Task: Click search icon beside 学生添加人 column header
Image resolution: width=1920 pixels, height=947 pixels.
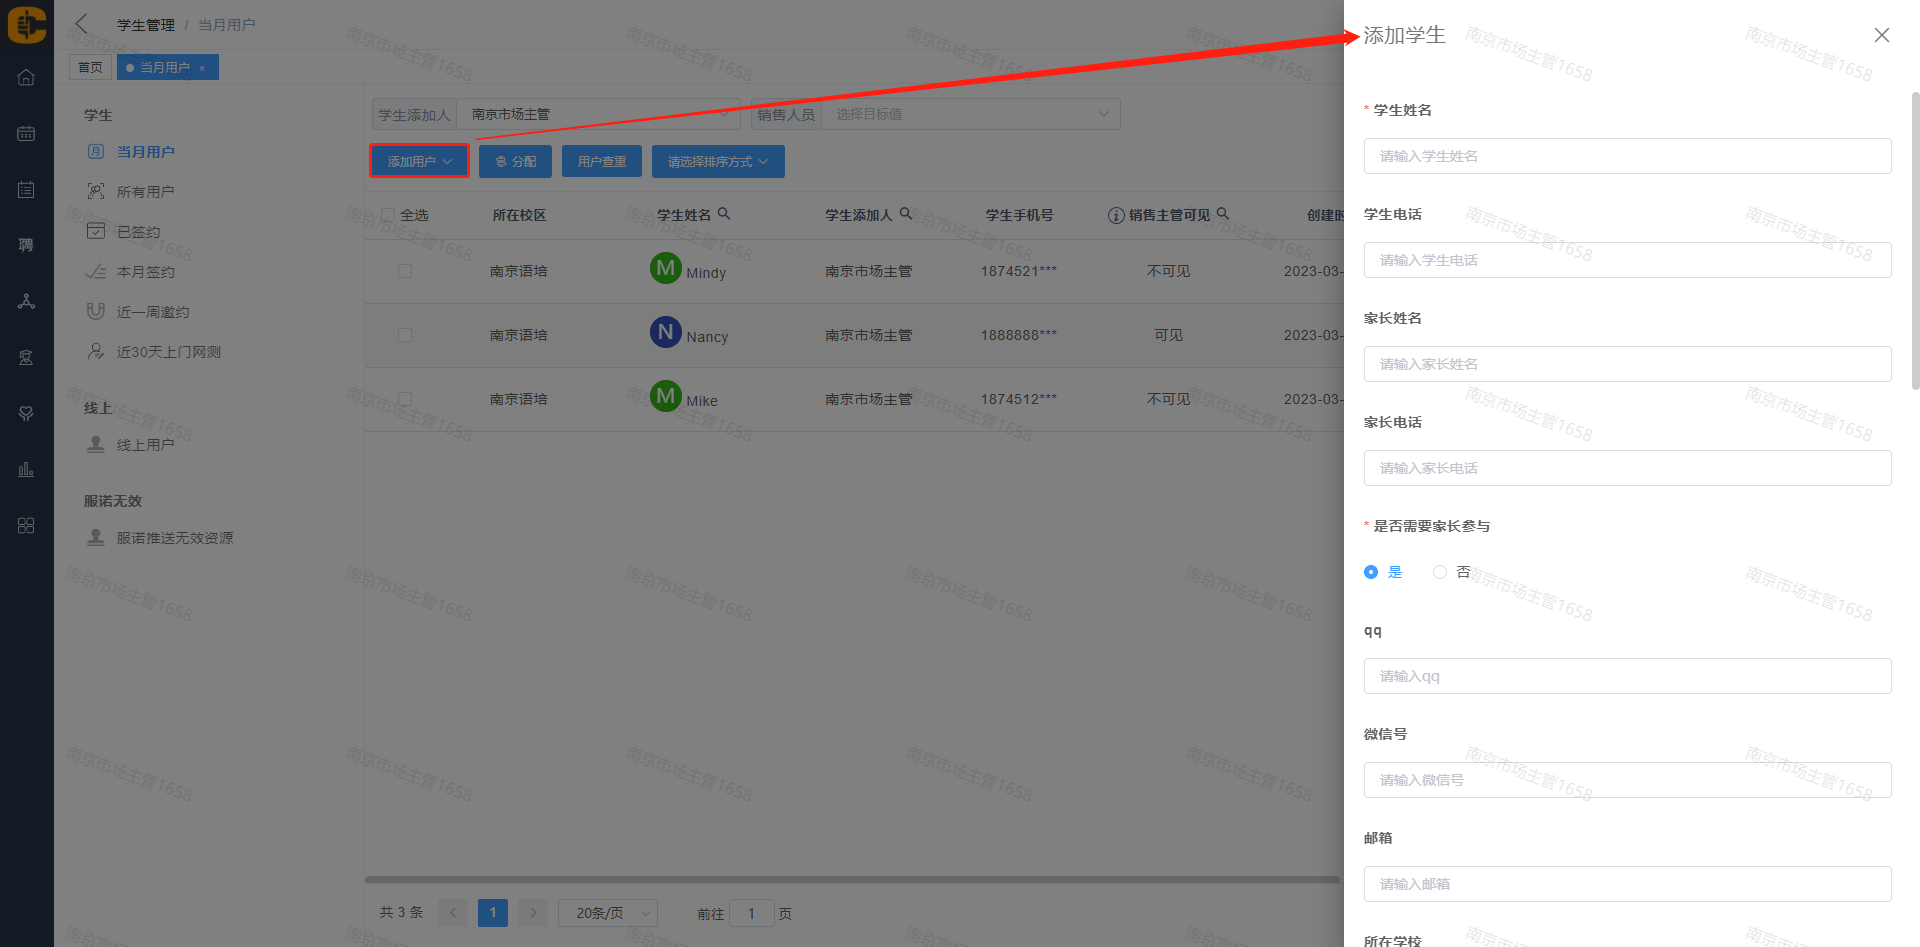Action: click(x=905, y=214)
